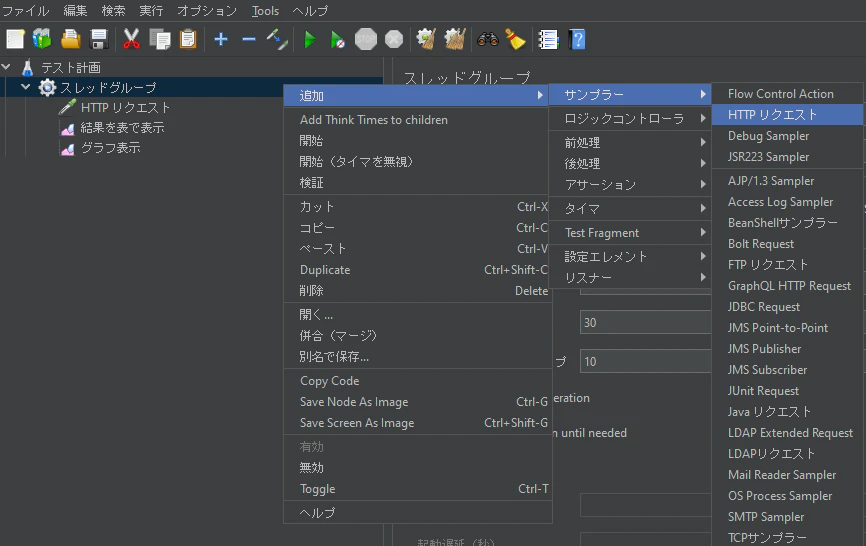Open the Function helper list icon
Screen dimensions: 866x546
pyautogui.click(x=548, y=39)
